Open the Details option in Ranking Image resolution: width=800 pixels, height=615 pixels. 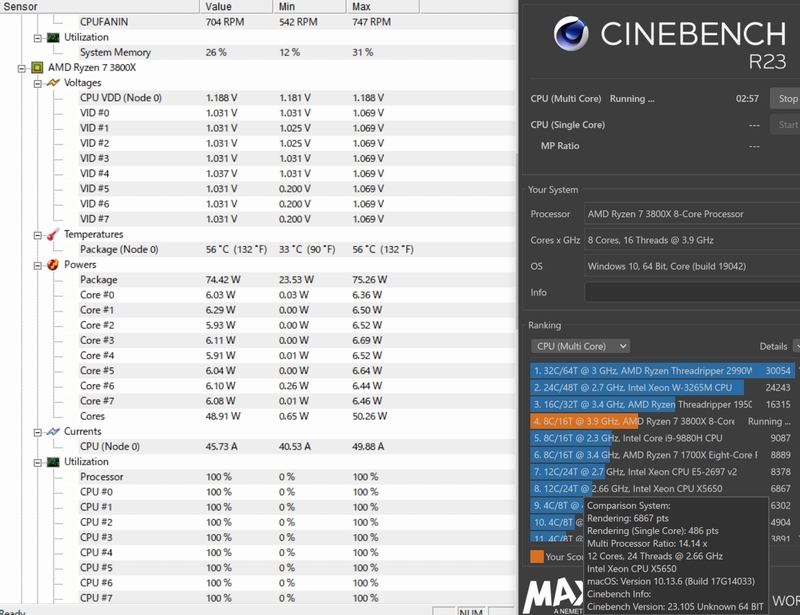click(x=773, y=346)
